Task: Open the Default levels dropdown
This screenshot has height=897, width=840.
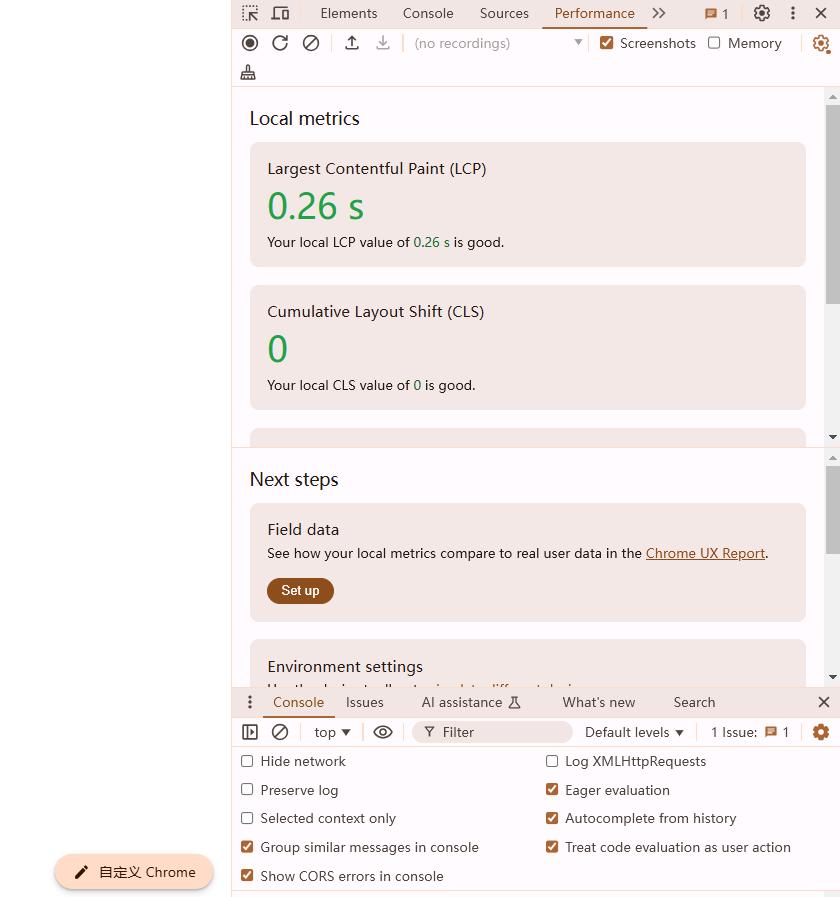Action: click(x=634, y=732)
